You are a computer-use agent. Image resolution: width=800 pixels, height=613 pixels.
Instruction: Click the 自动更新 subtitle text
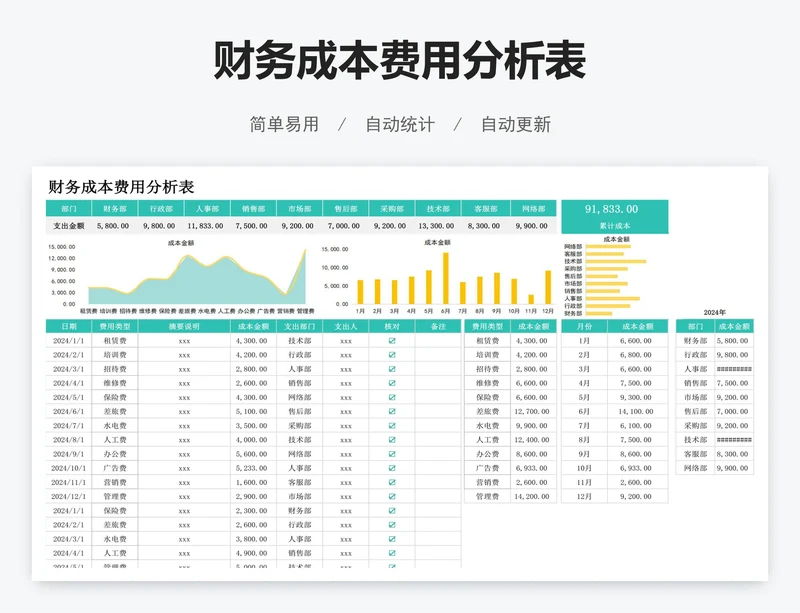click(x=516, y=125)
